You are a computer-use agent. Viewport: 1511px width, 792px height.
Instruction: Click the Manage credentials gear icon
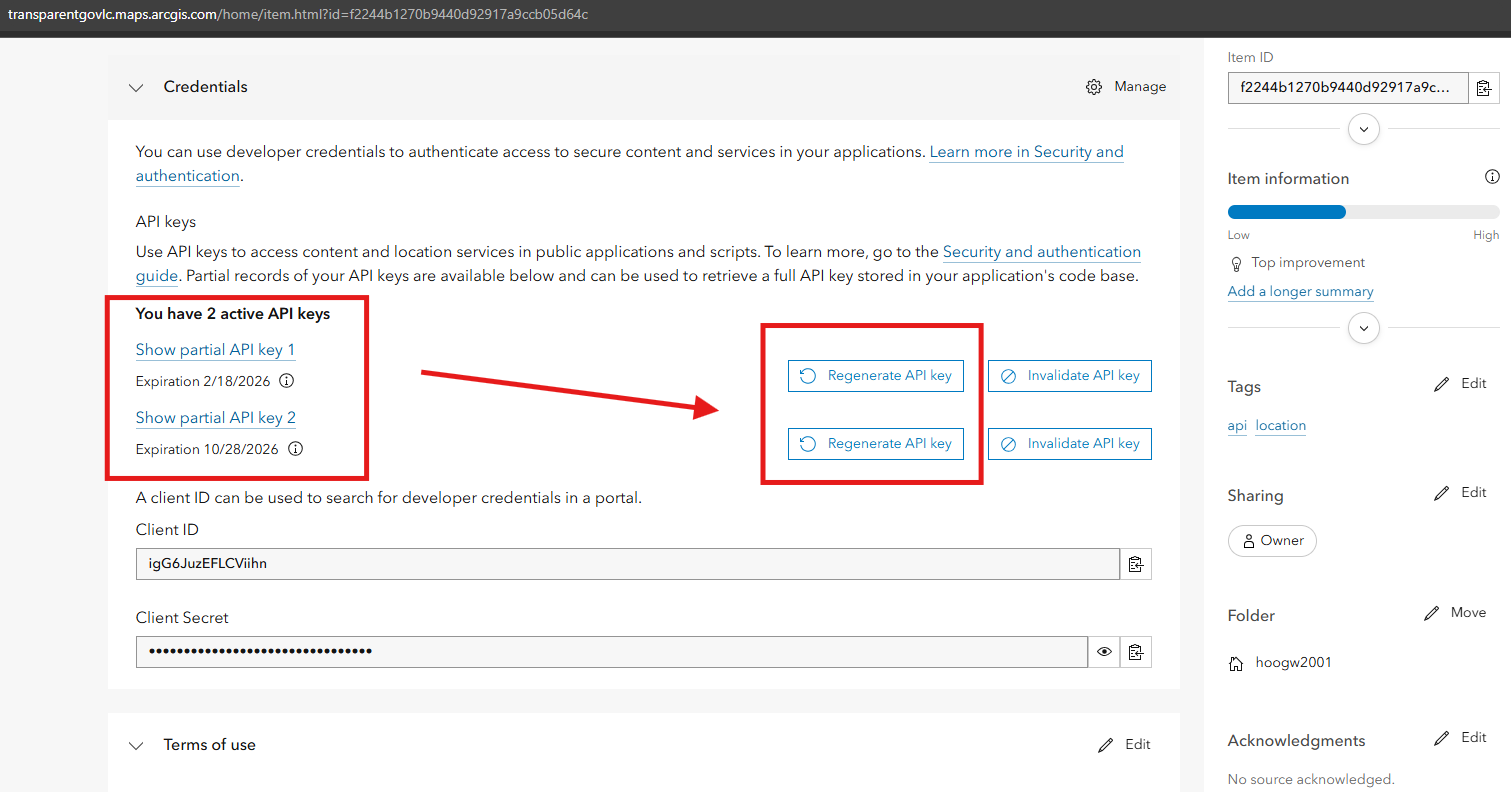click(x=1094, y=87)
